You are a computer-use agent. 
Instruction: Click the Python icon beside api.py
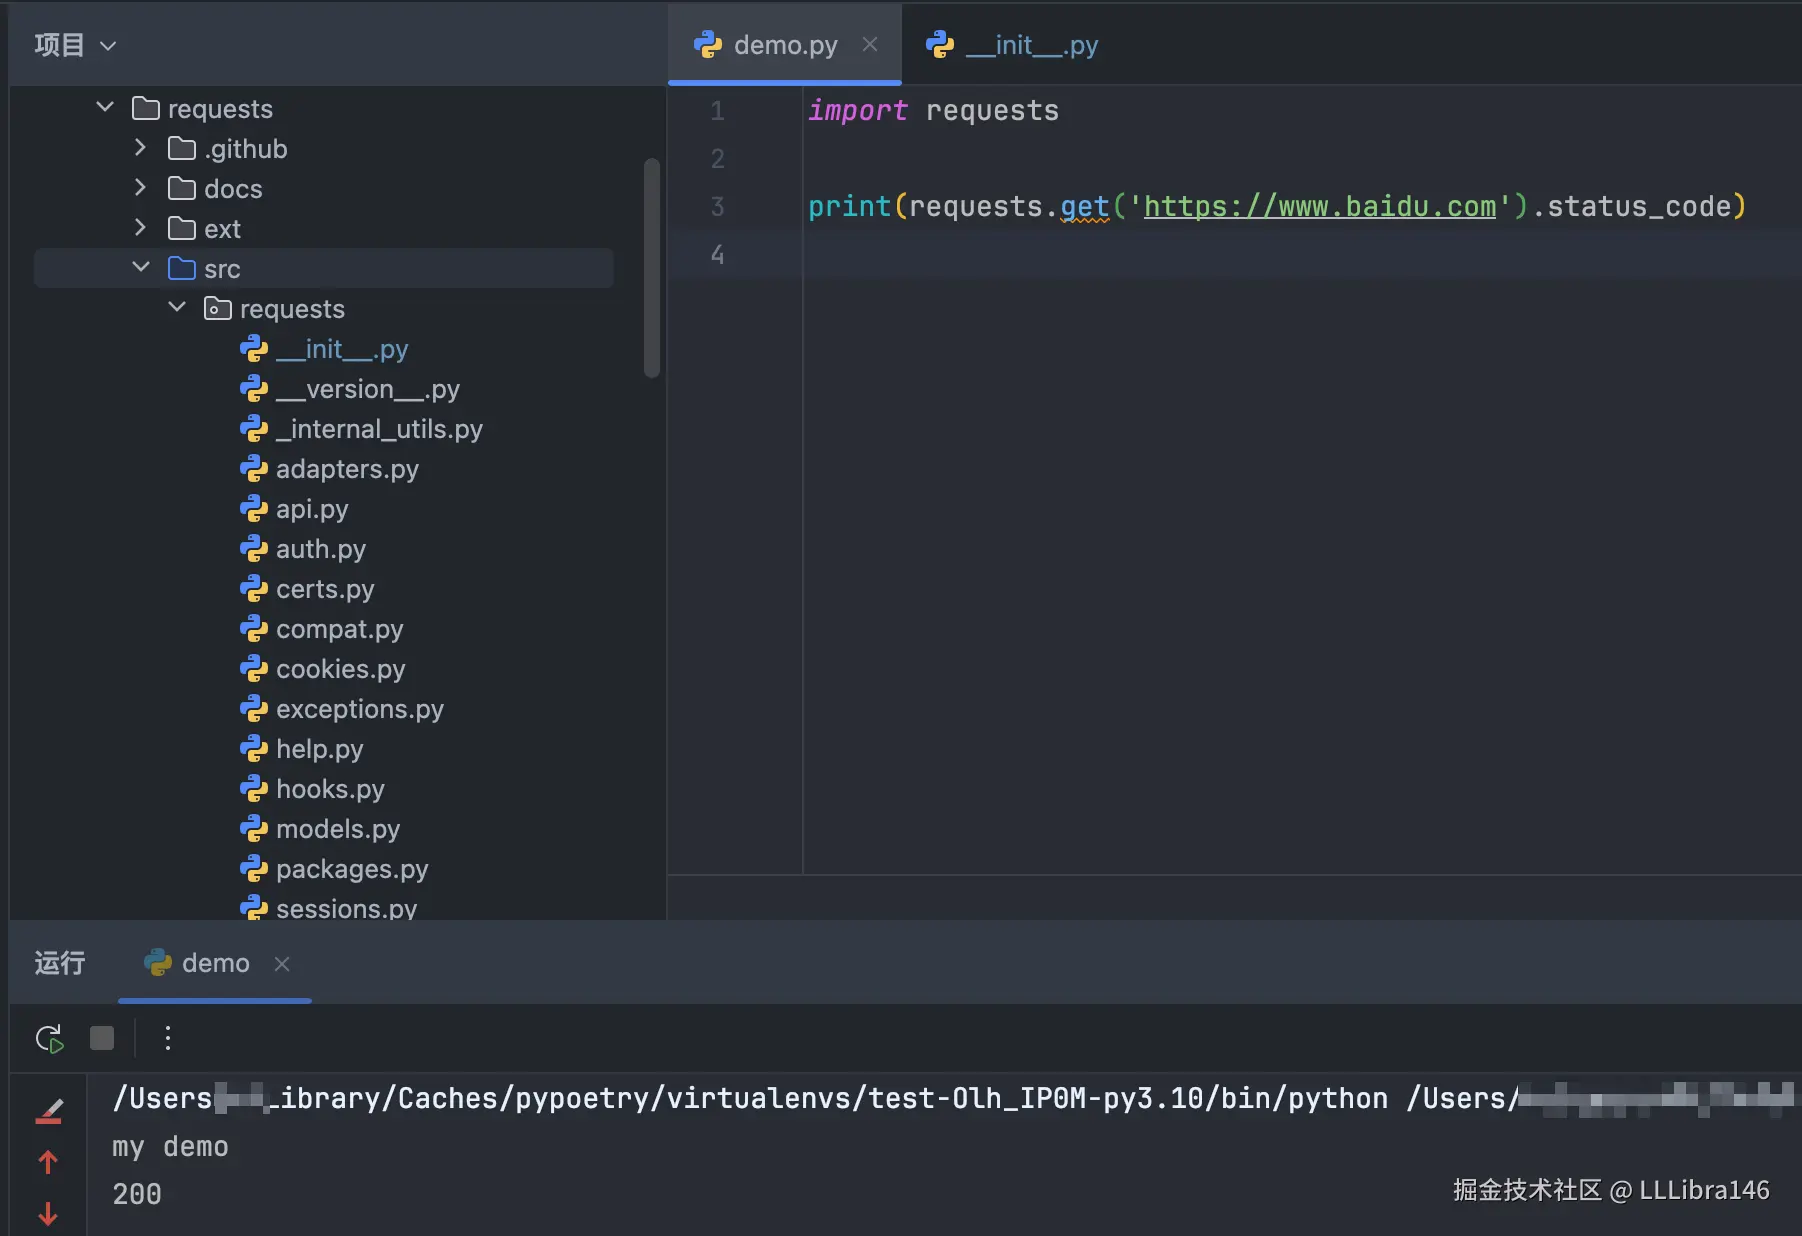[x=254, y=508]
